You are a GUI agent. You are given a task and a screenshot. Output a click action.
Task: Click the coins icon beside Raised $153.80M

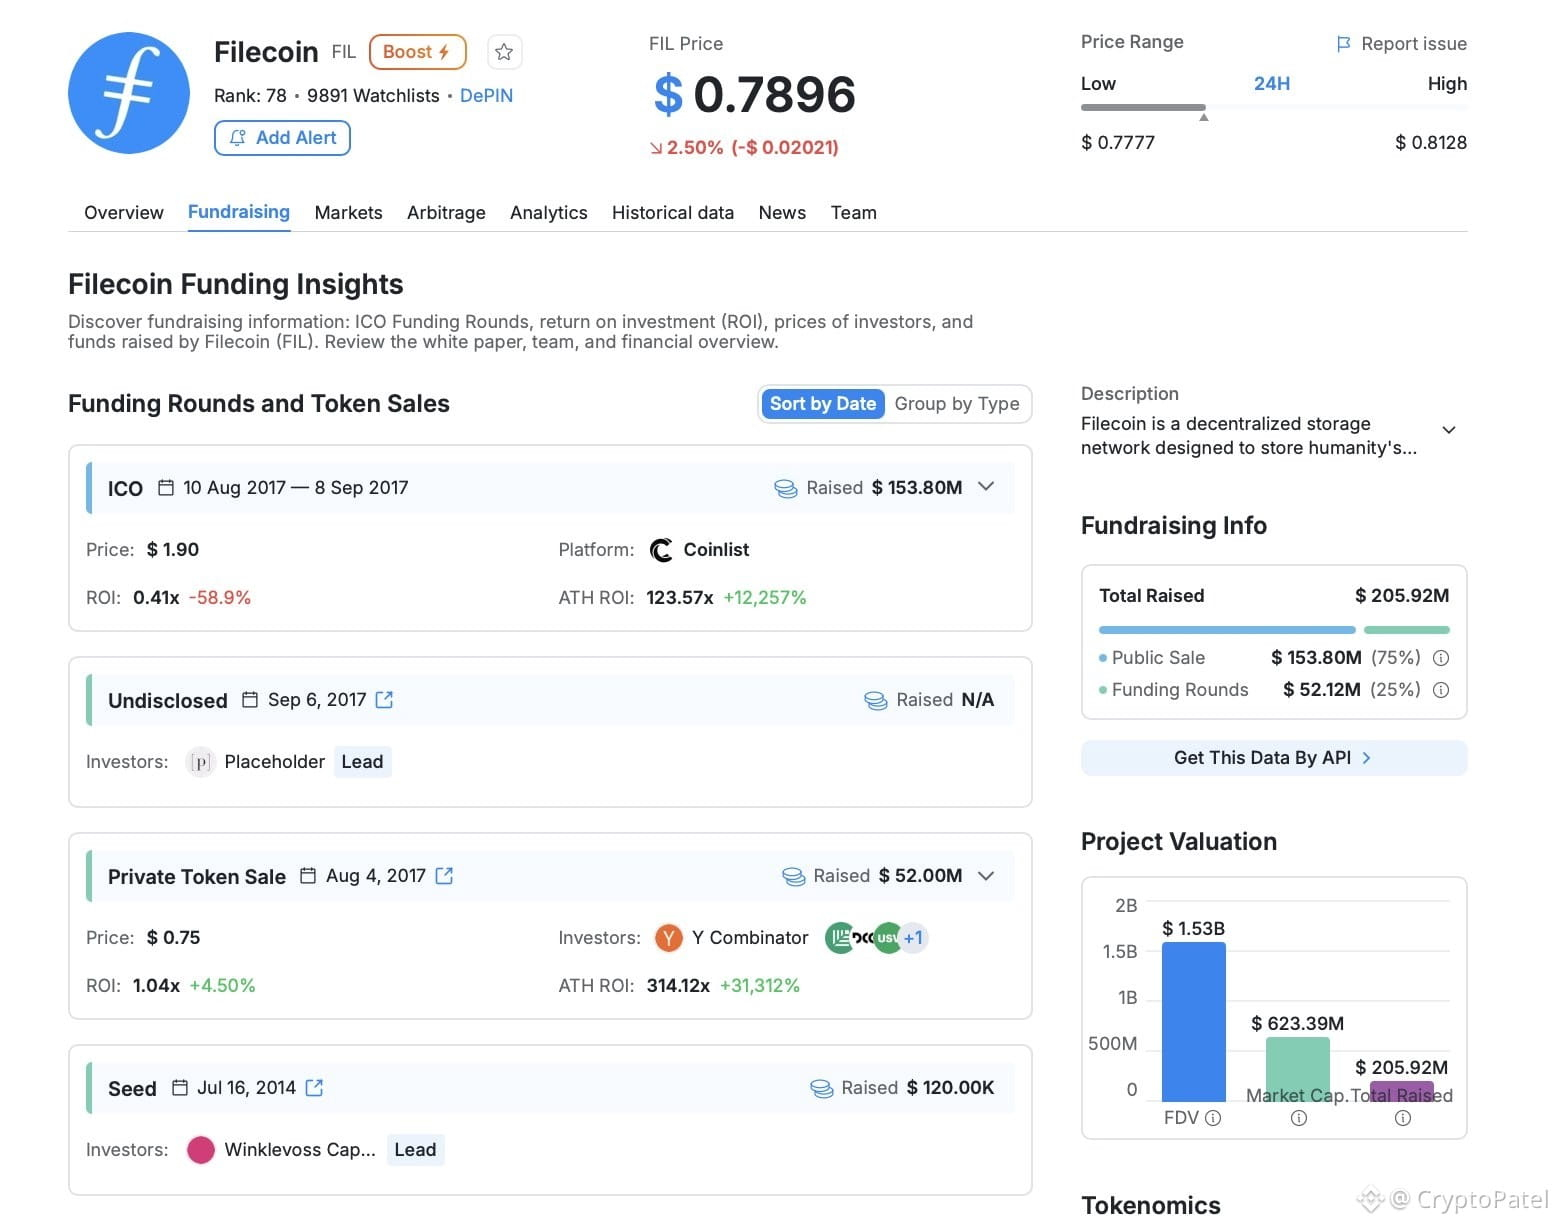786,488
